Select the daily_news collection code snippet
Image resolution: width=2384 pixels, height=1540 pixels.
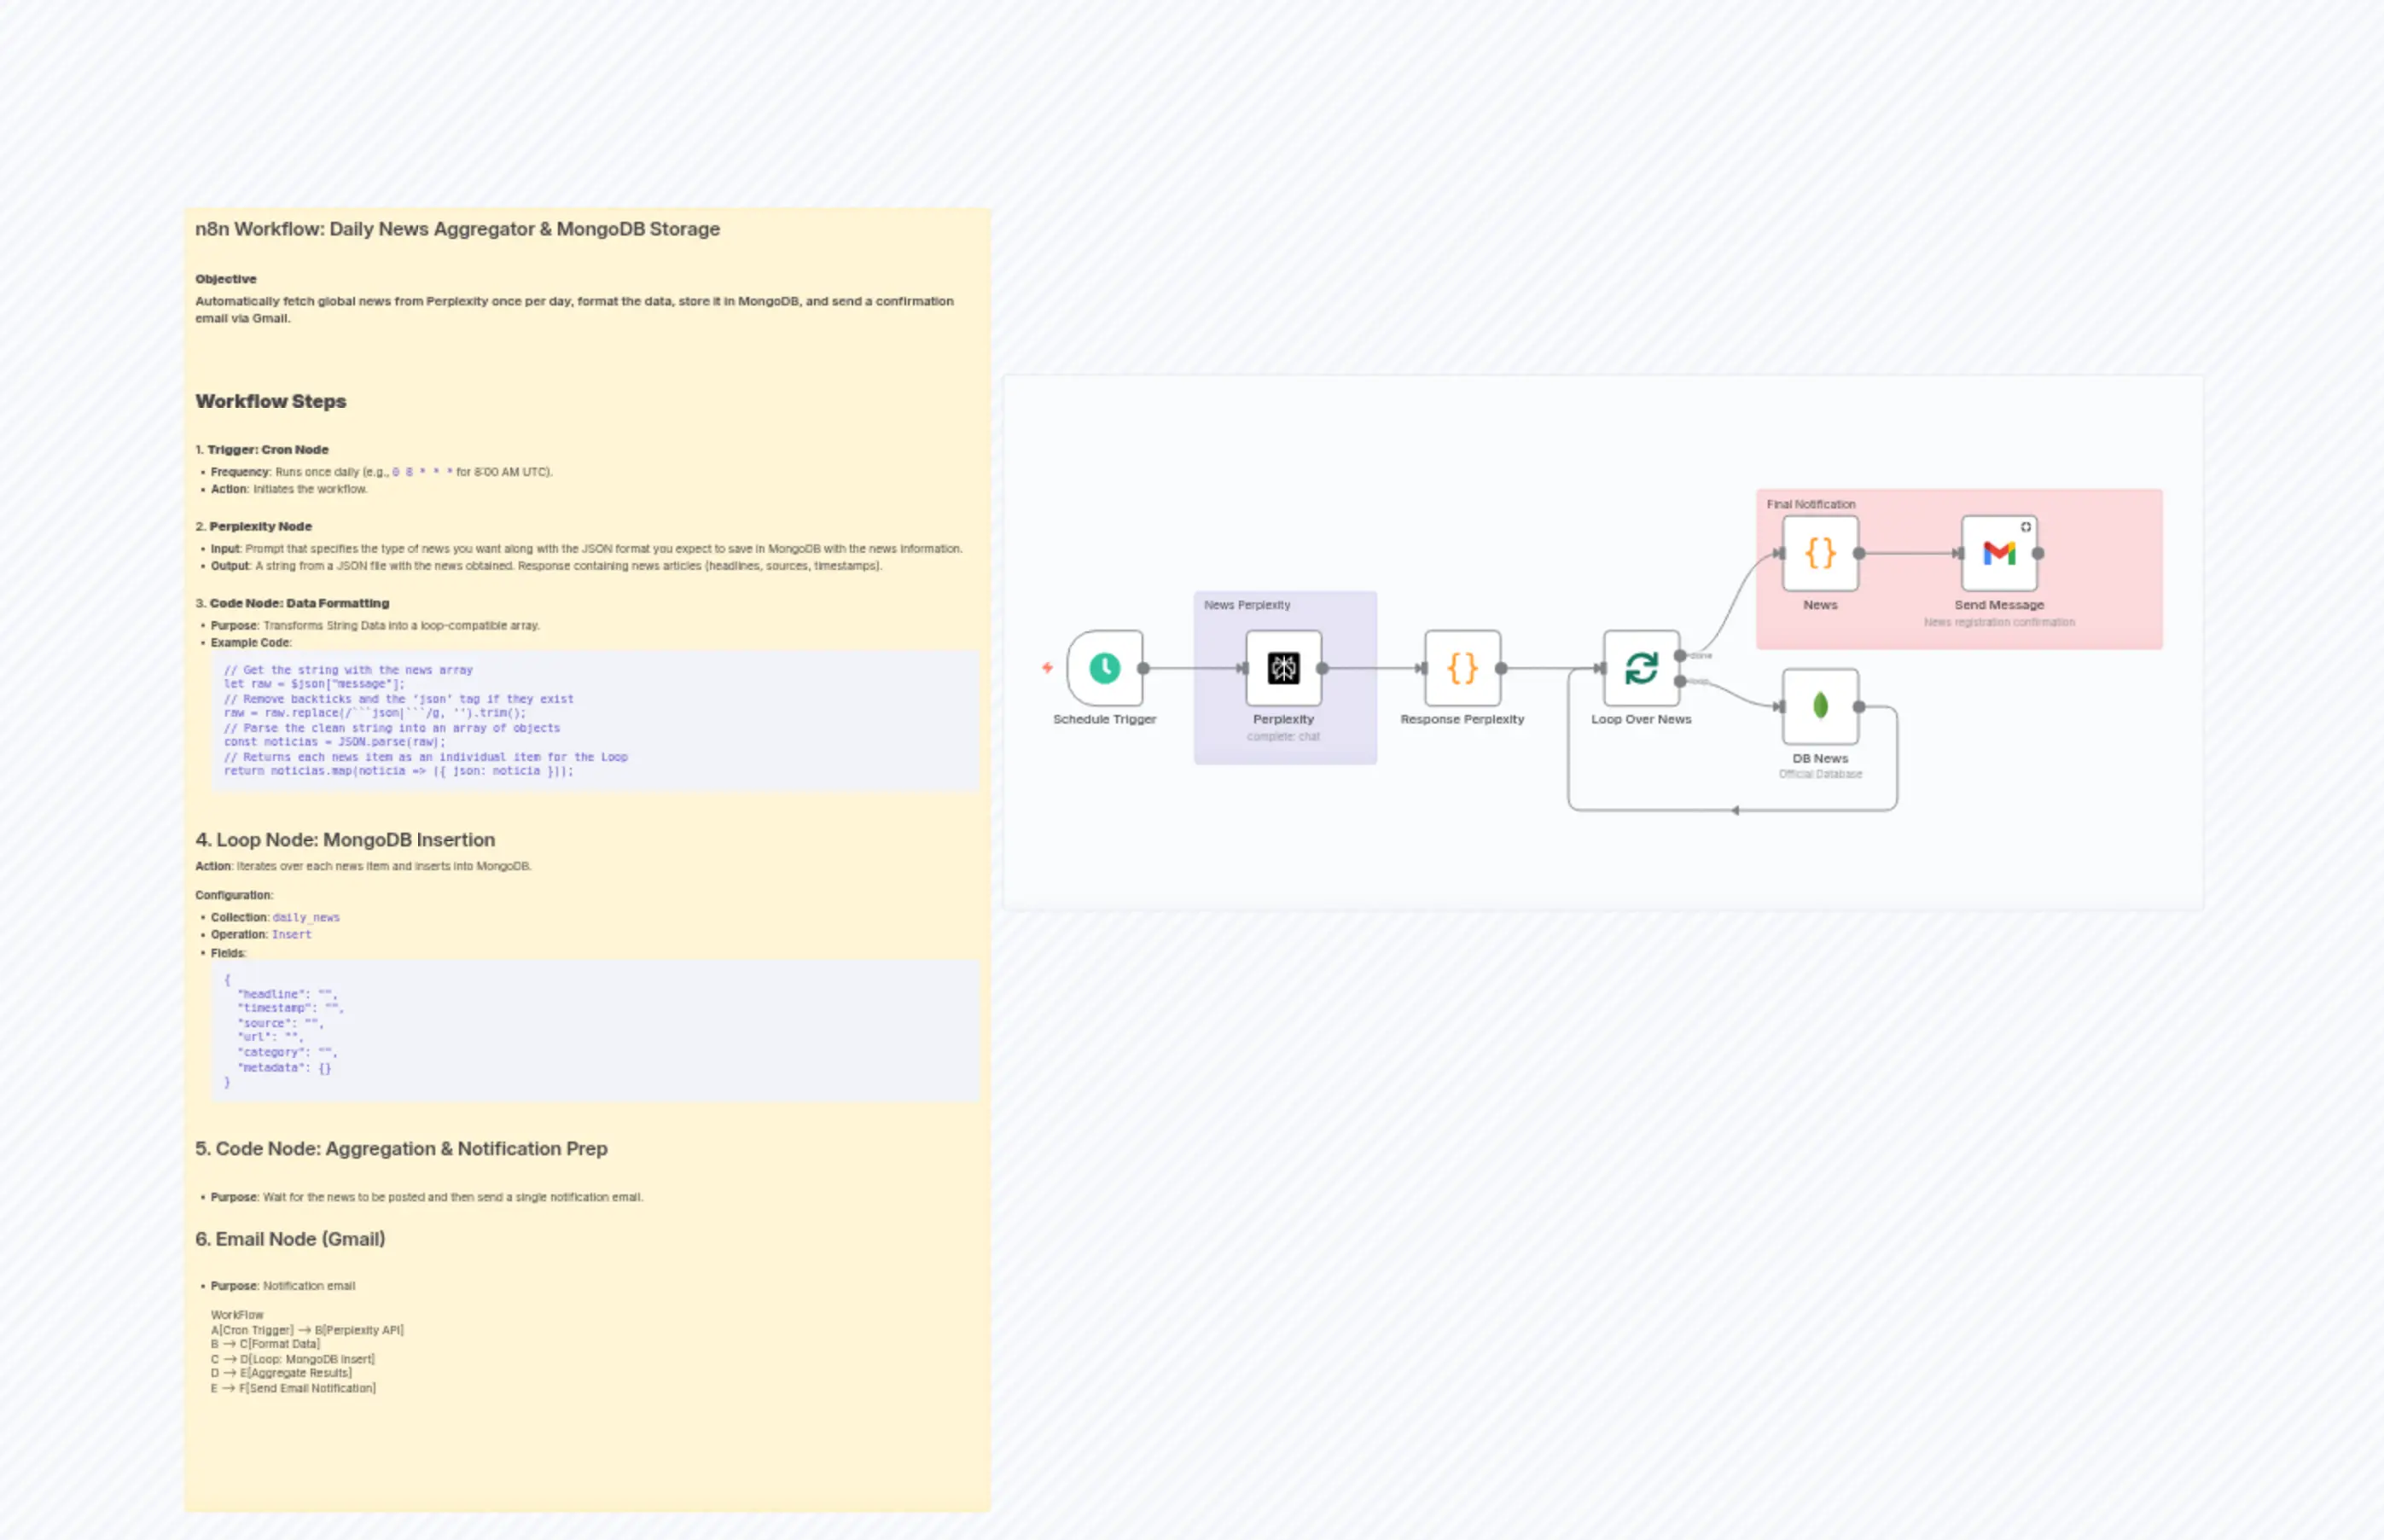(306, 917)
